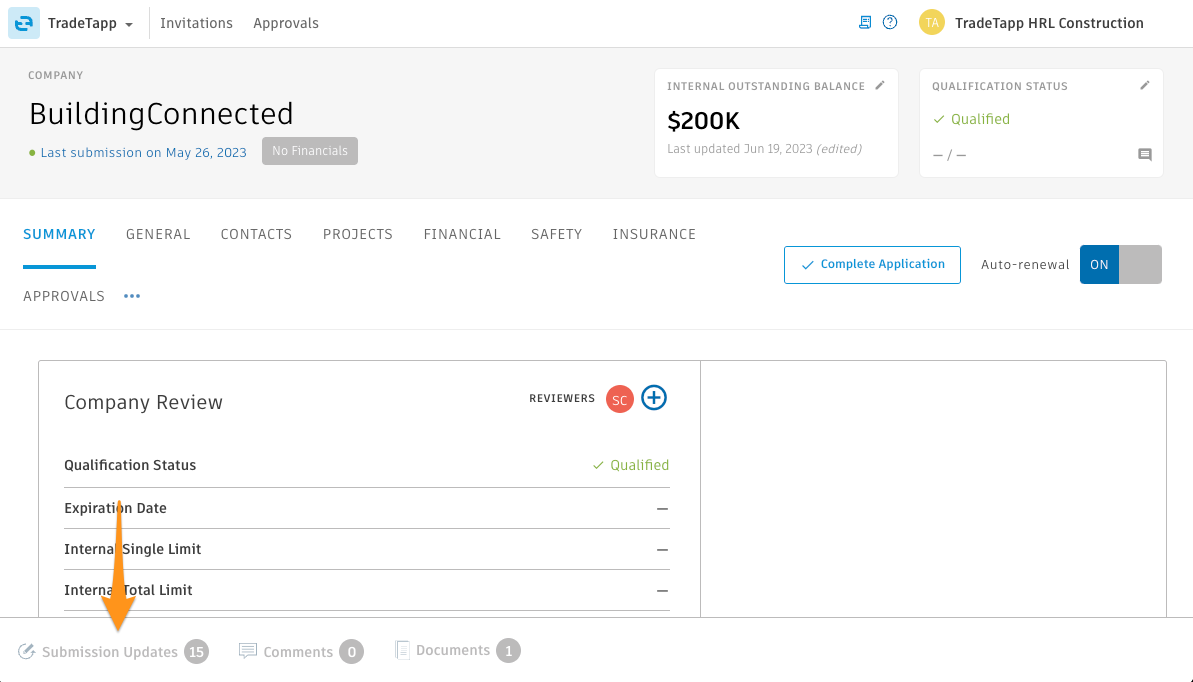Click the TradeTapp logo icon
The height and width of the screenshot is (682, 1193).
pos(24,23)
